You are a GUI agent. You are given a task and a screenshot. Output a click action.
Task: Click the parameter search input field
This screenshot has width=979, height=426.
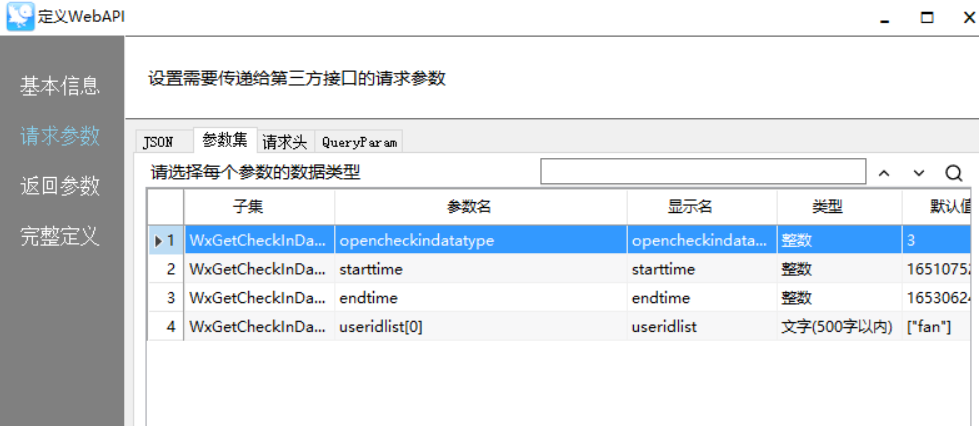(x=702, y=172)
